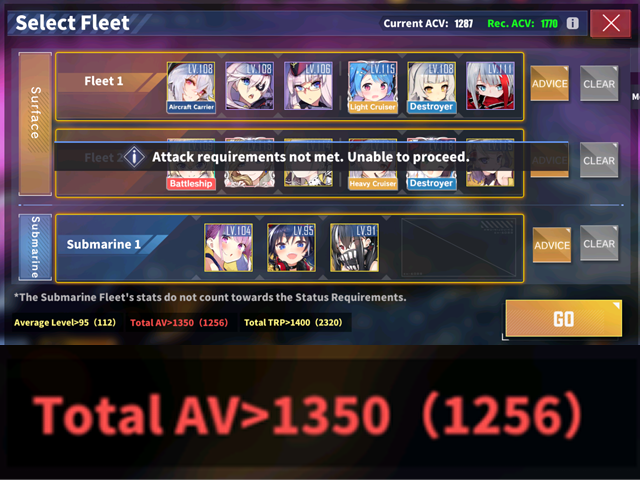640x480 pixels.
Task: Close the Select Fleet window
Action: [611, 23]
